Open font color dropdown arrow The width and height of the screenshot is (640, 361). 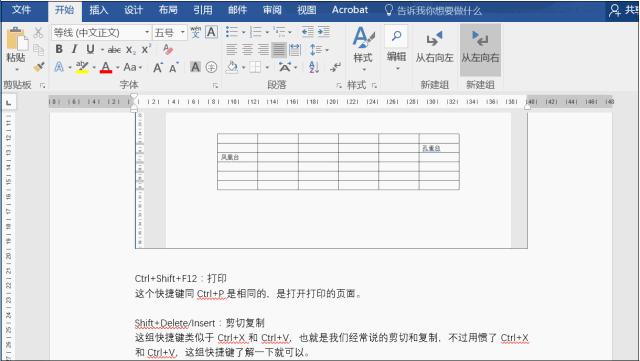[118, 67]
